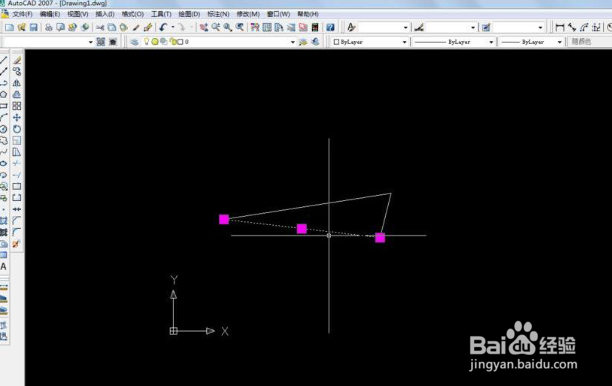Click the Table Style icon
This screenshot has height=386, width=612.
coord(486,27)
